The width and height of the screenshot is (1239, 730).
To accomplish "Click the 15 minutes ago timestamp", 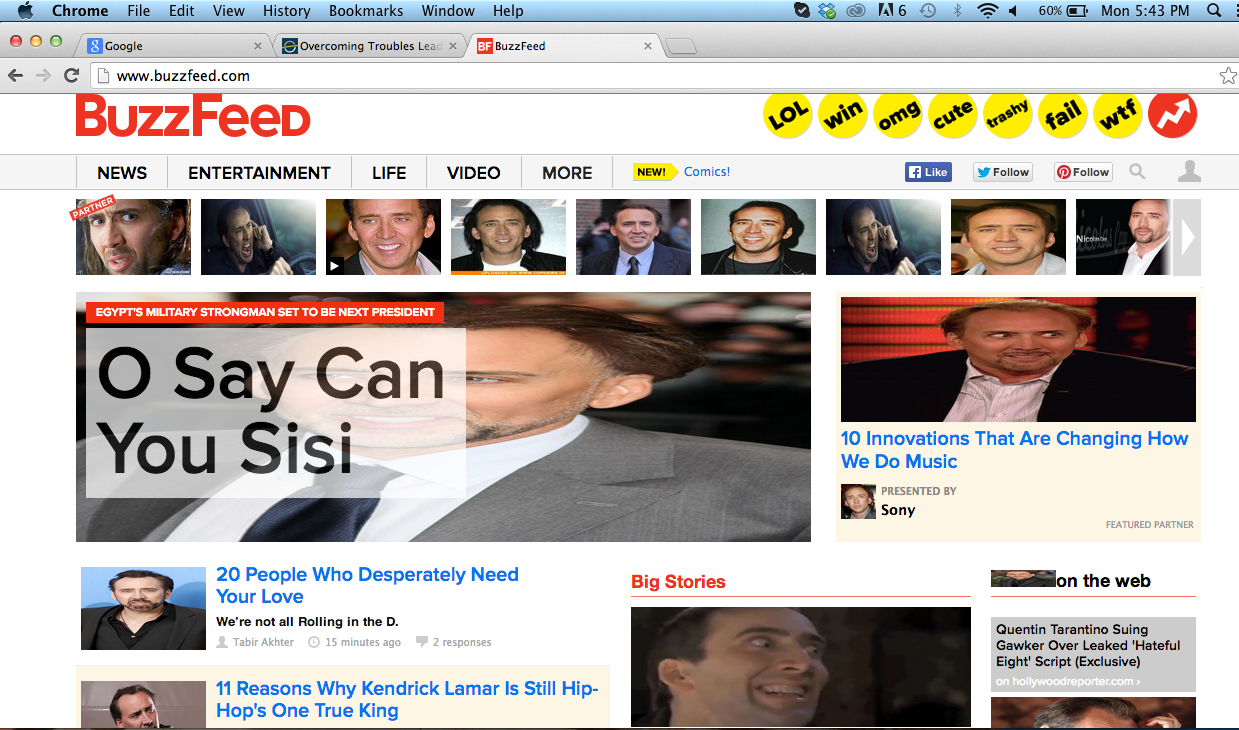I will point(363,642).
